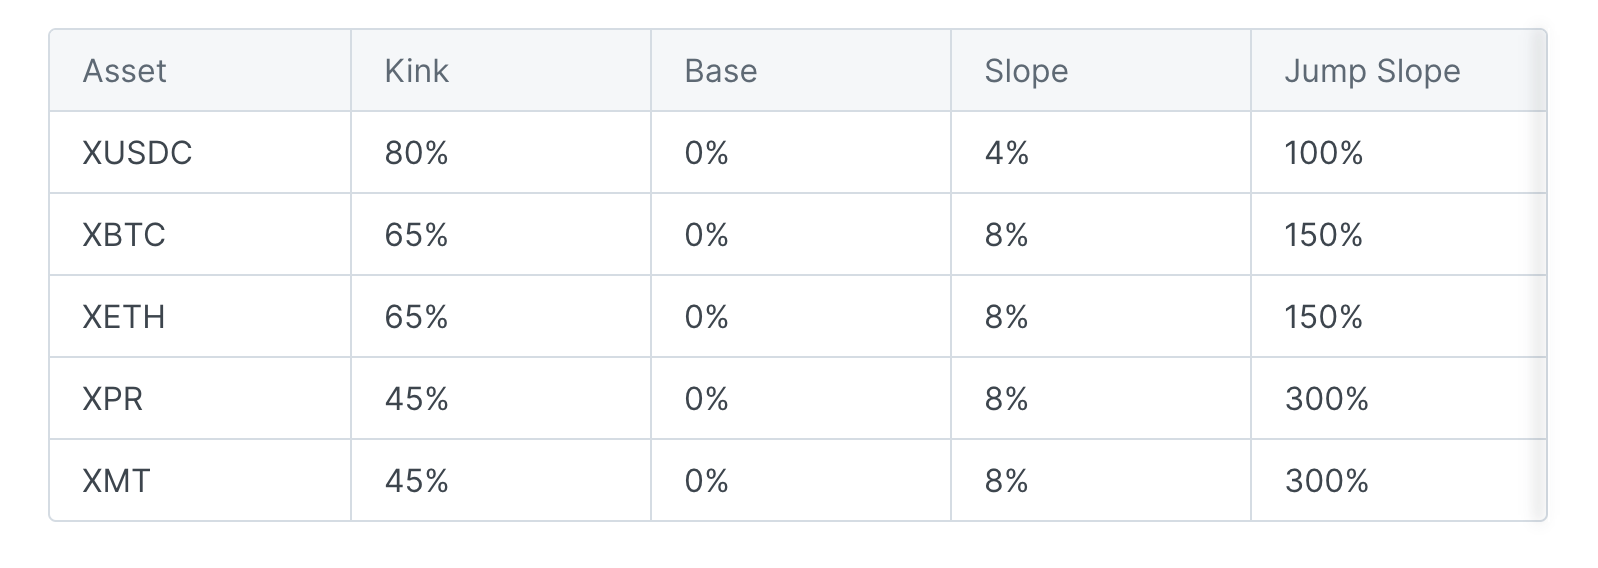
Task: Select the XUSDC asset cell
Action: [x=137, y=153]
